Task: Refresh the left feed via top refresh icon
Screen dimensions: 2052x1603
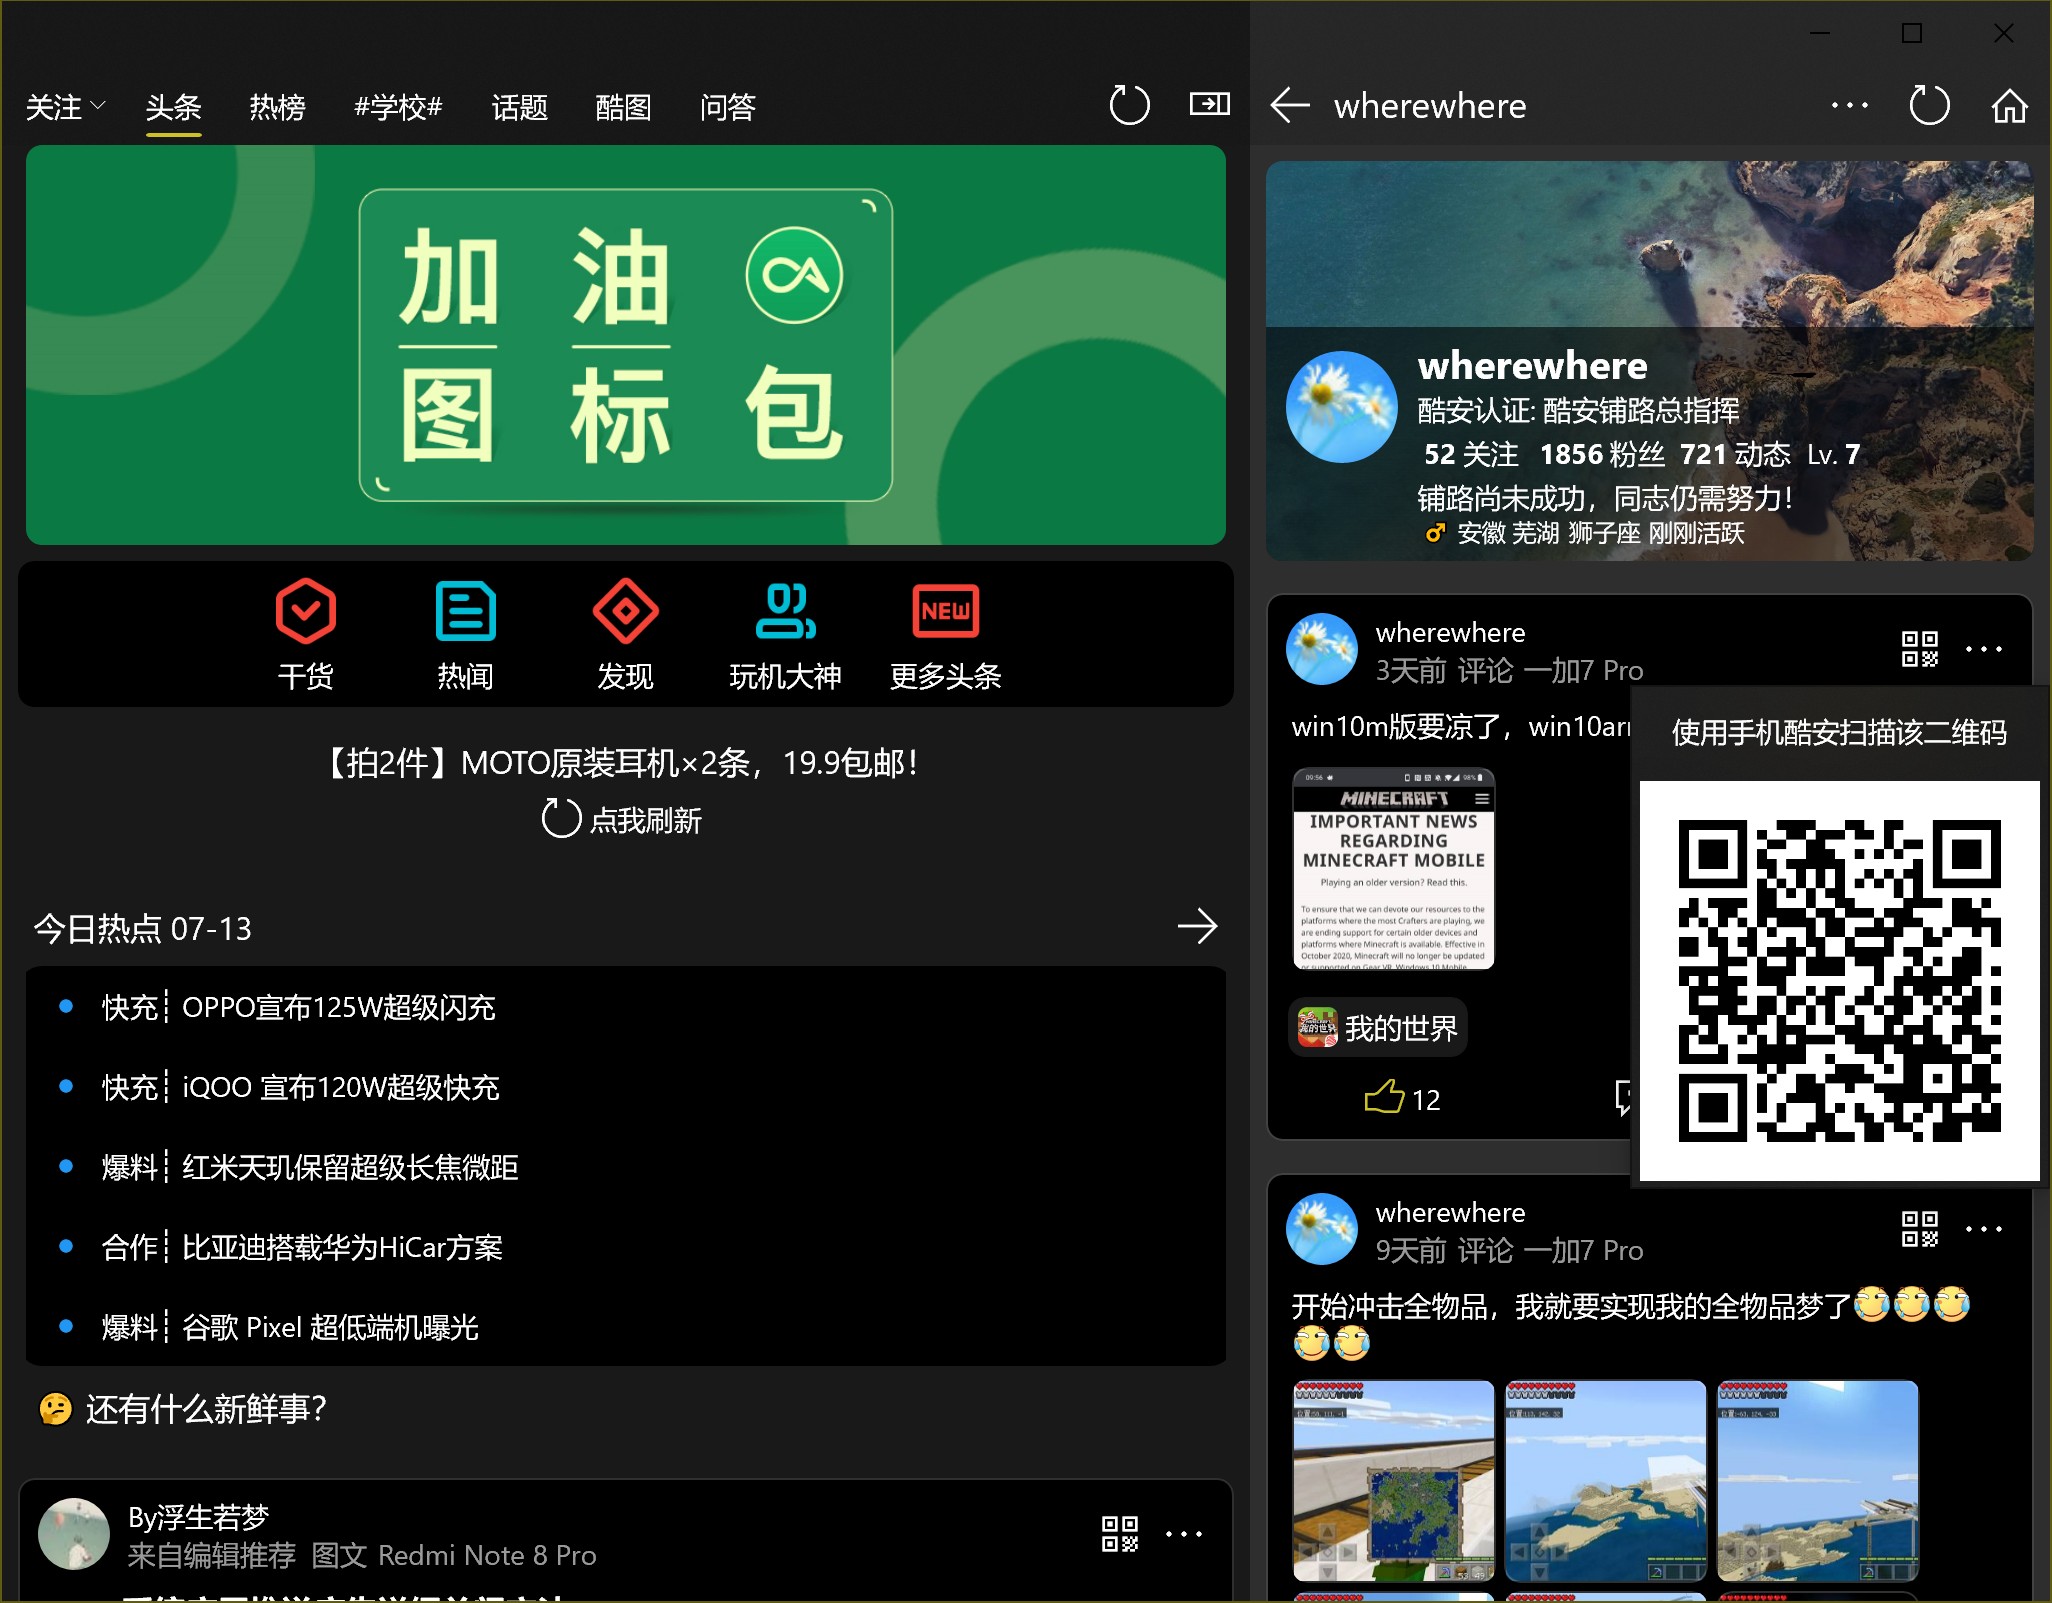Action: [1129, 105]
